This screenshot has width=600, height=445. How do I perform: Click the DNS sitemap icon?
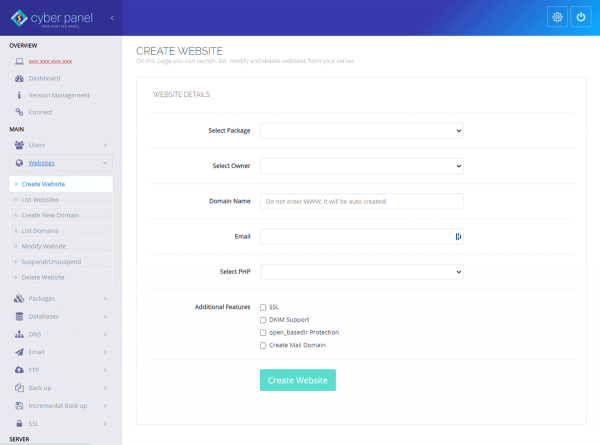19,334
